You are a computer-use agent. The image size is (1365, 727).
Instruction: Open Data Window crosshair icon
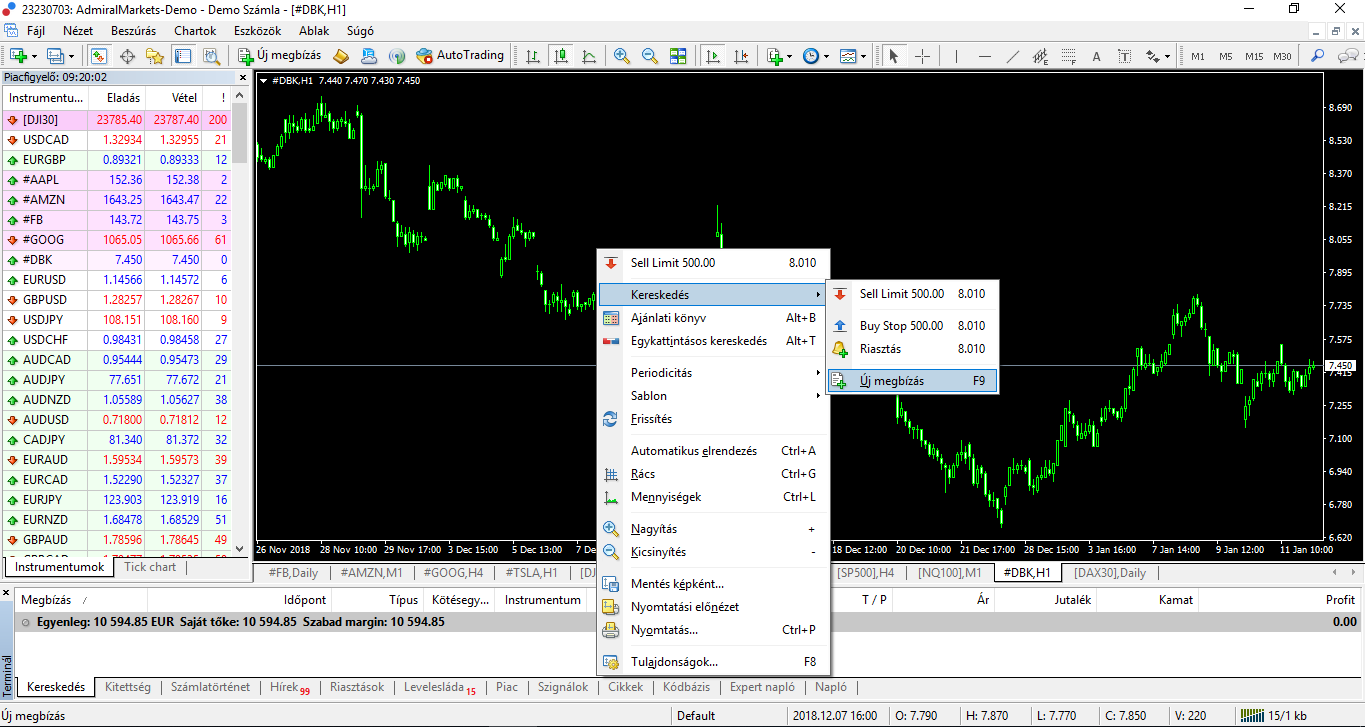(127, 56)
